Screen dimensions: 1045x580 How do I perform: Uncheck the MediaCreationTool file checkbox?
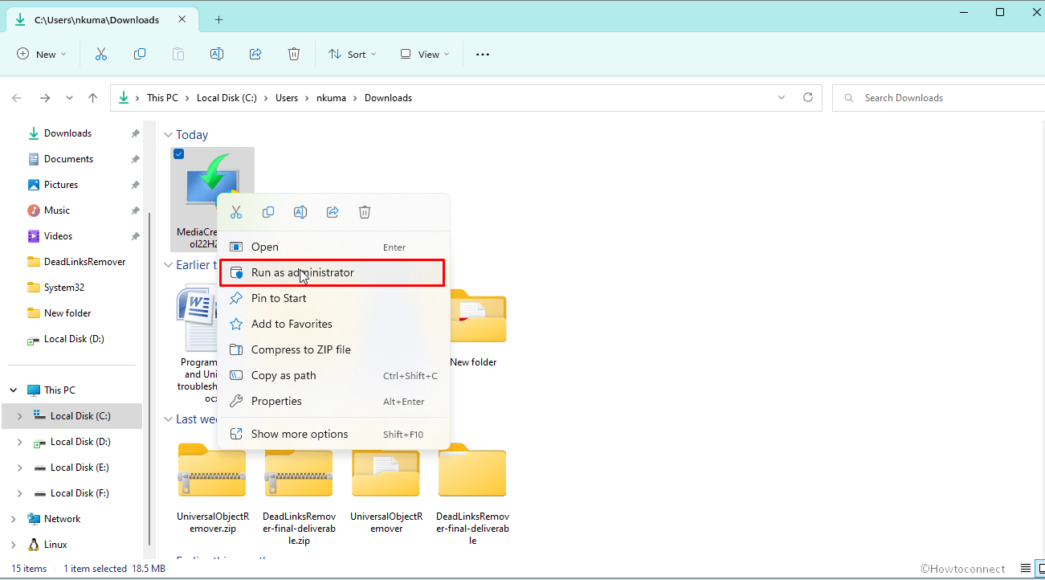coord(178,154)
